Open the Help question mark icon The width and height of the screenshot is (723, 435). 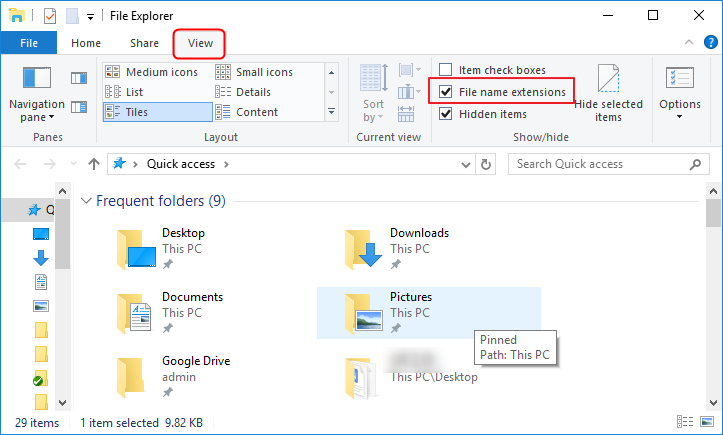(711, 42)
